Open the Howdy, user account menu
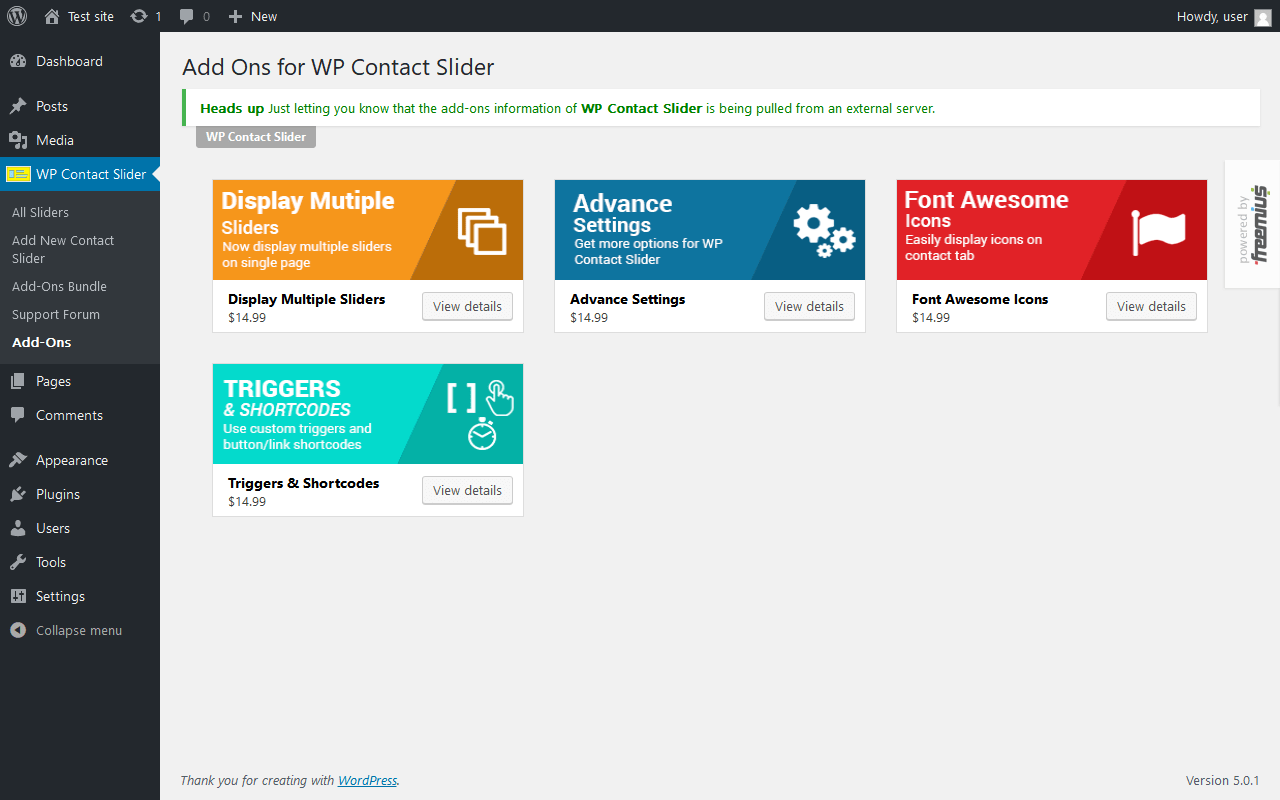Screen dimensions: 1280x800 click(x=1224, y=16)
